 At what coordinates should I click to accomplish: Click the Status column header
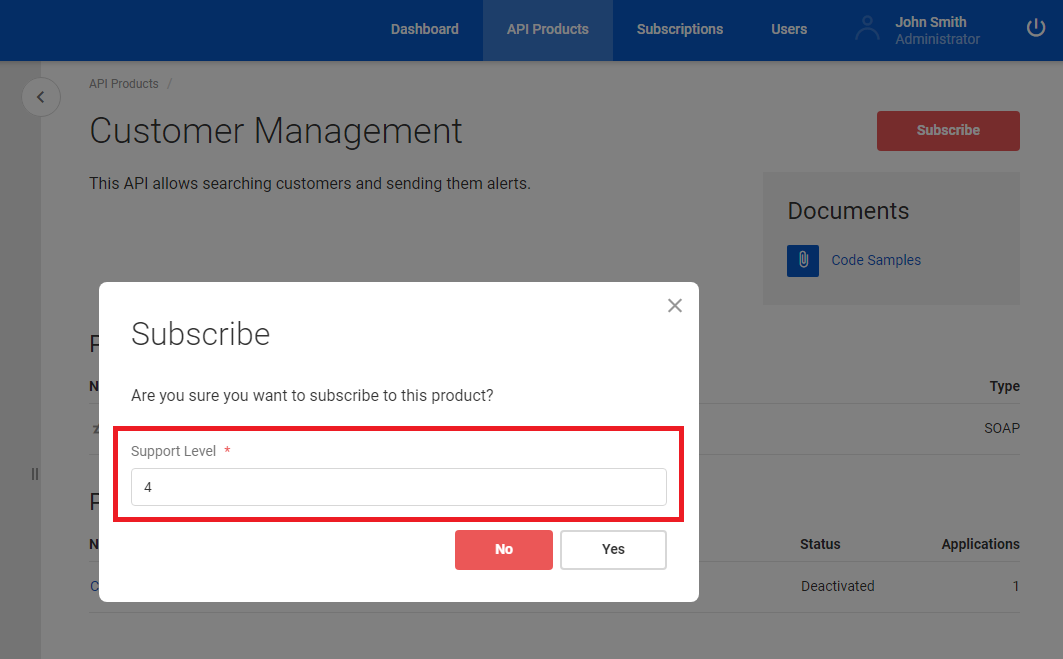point(820,544)
